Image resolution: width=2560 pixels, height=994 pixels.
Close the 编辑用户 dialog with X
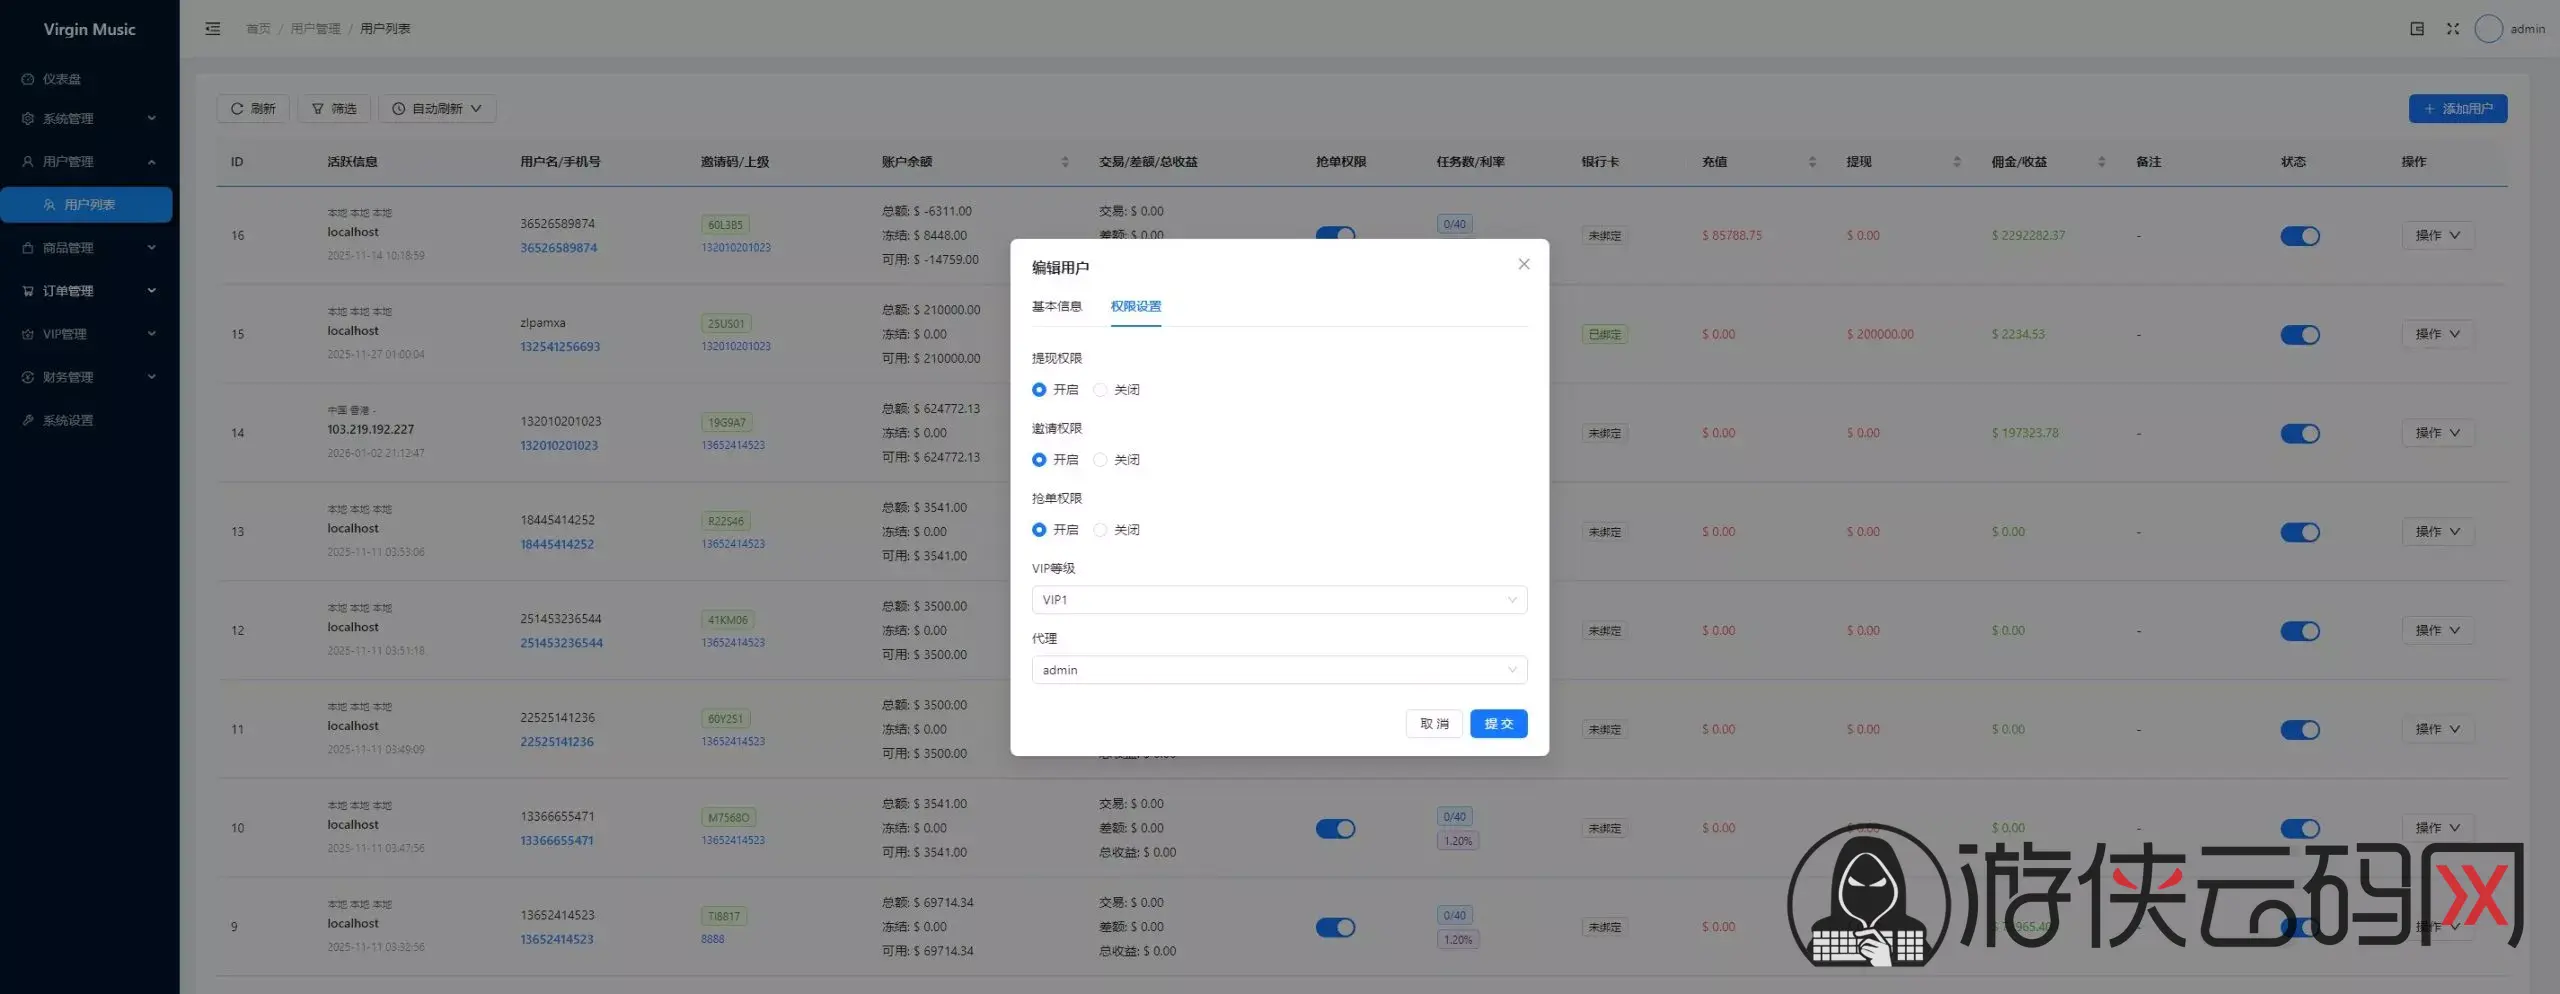coord(1523,264)
